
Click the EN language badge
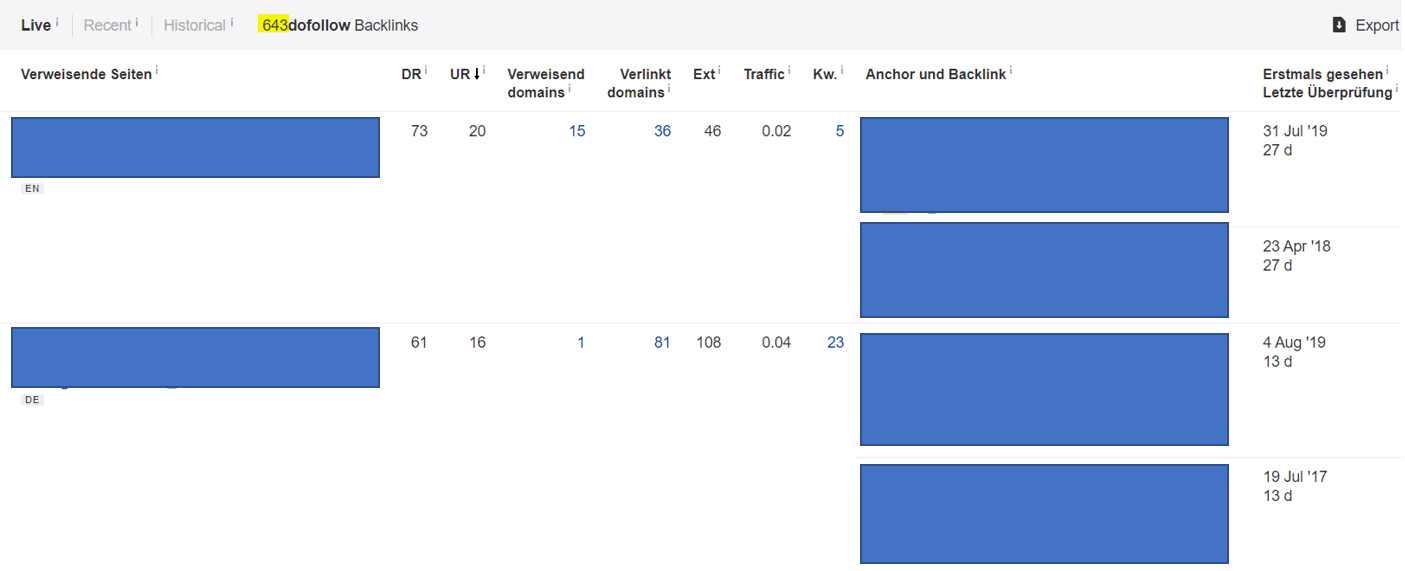point(32,188)
